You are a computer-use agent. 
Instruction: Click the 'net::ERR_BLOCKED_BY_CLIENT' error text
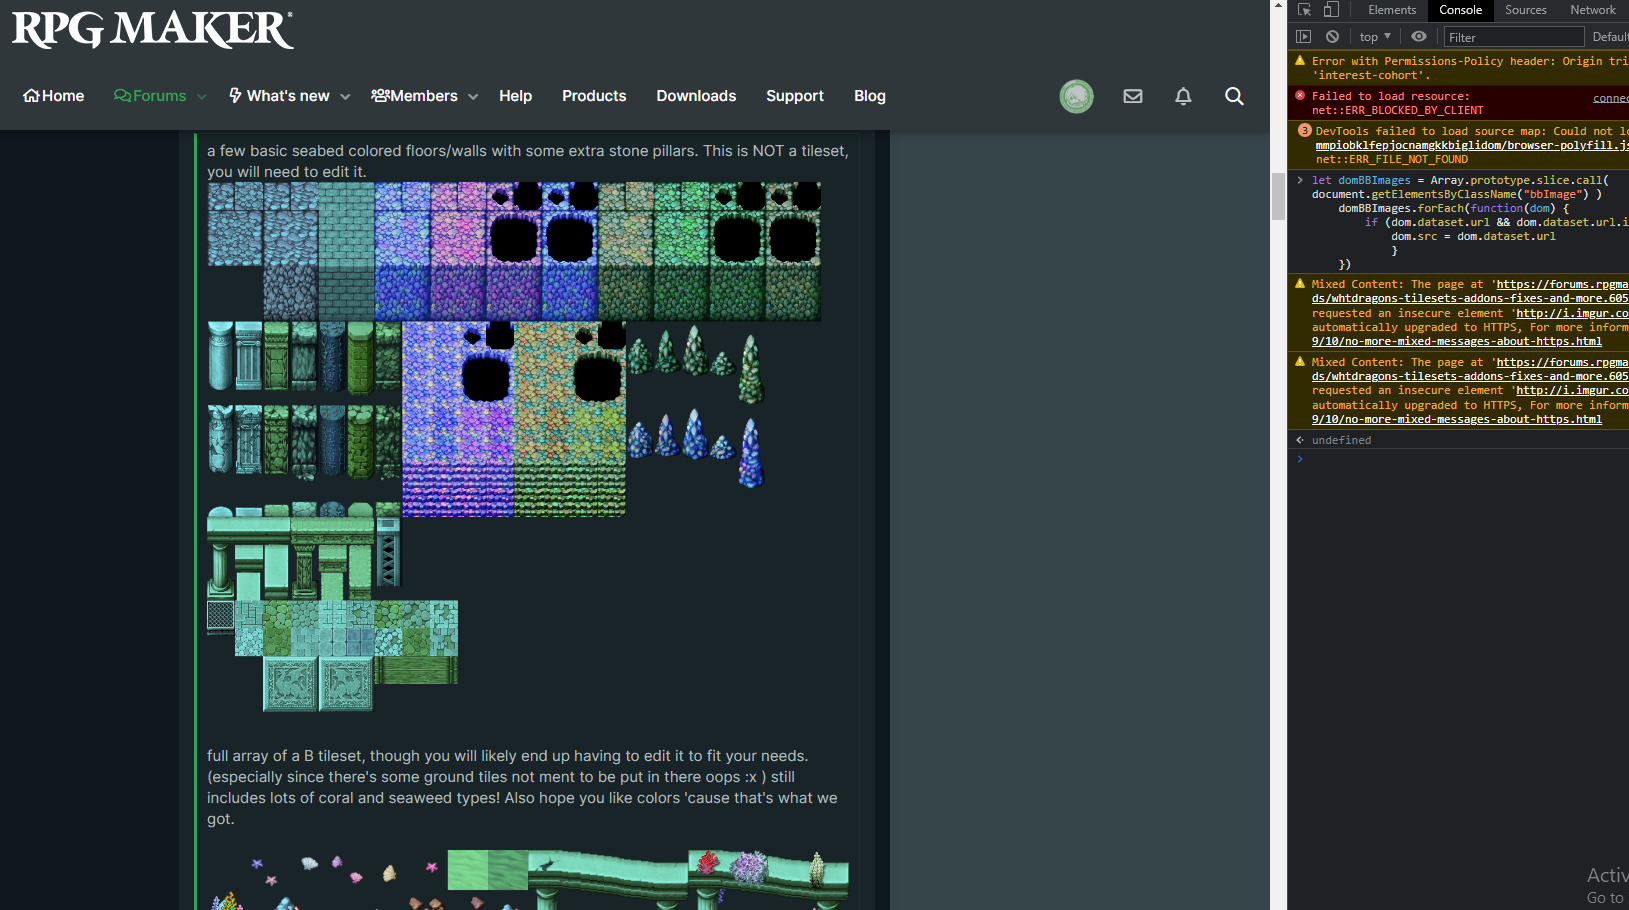click(x=1397, y=110)
